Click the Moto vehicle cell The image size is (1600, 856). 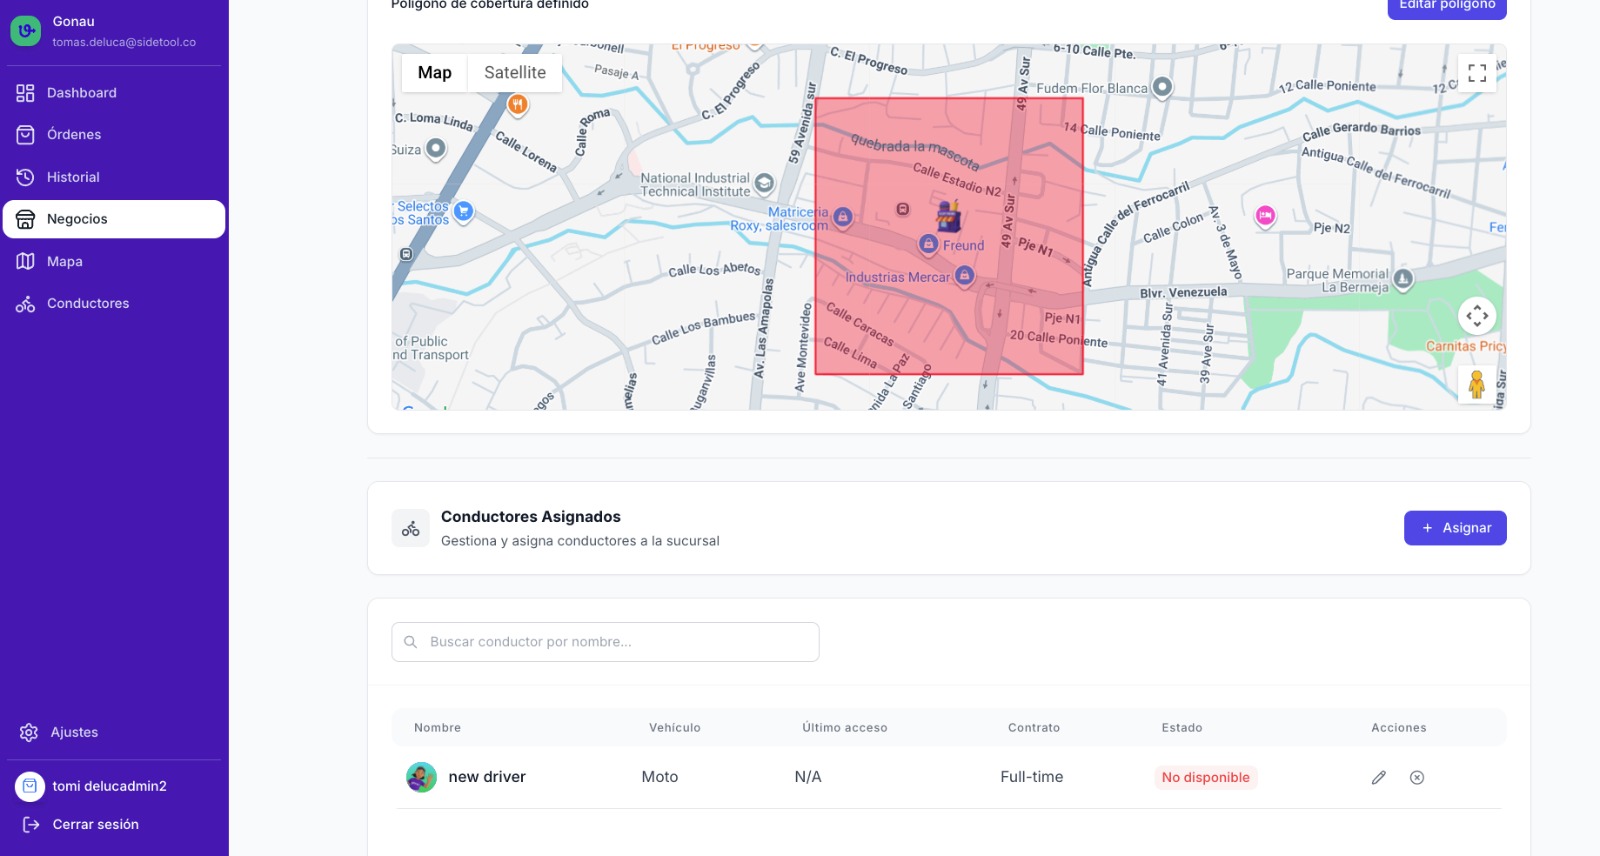coord(660,777)
